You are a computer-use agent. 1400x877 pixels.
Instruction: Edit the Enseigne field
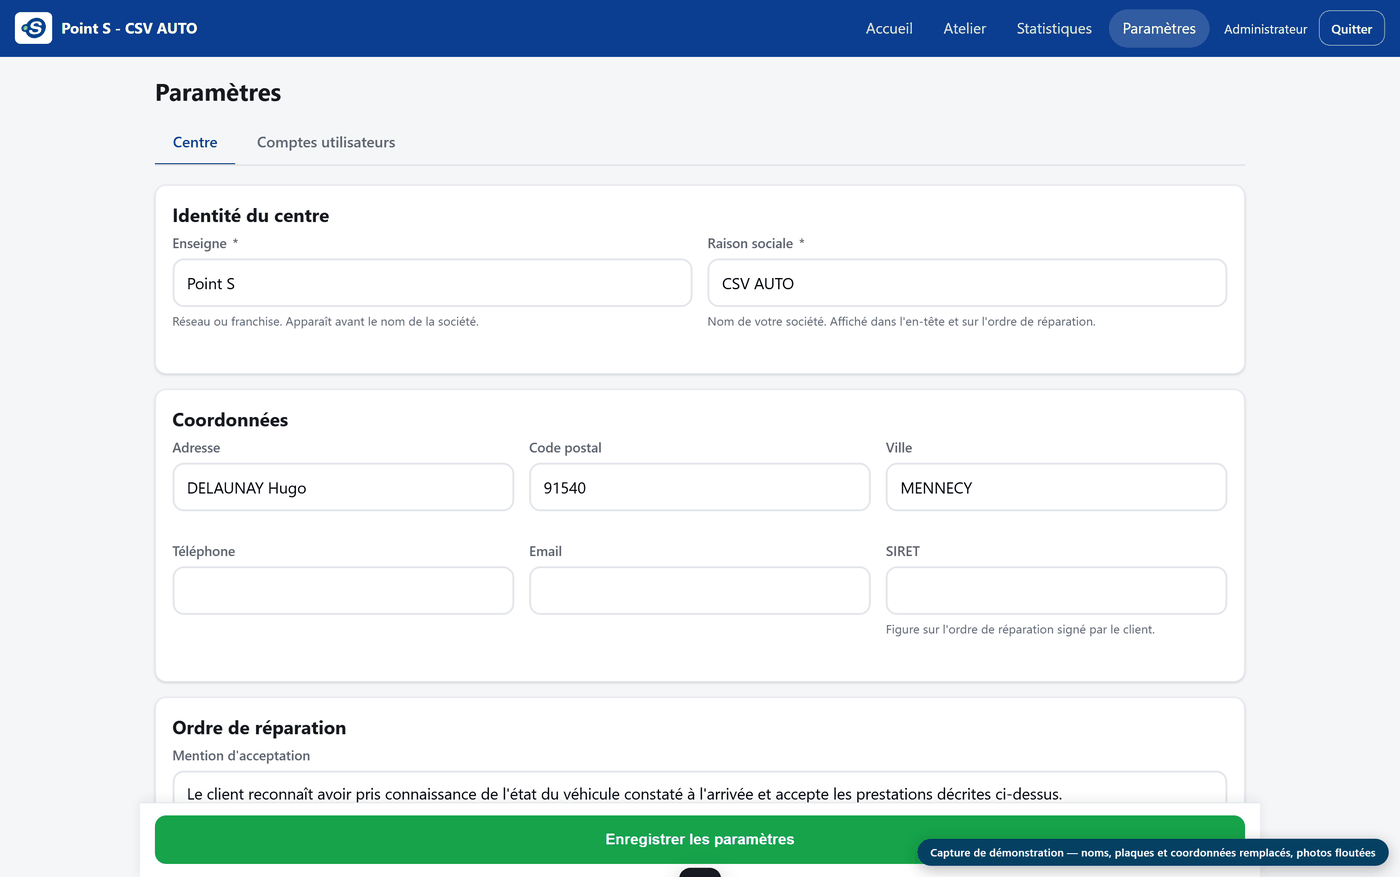tap(432, 283)
